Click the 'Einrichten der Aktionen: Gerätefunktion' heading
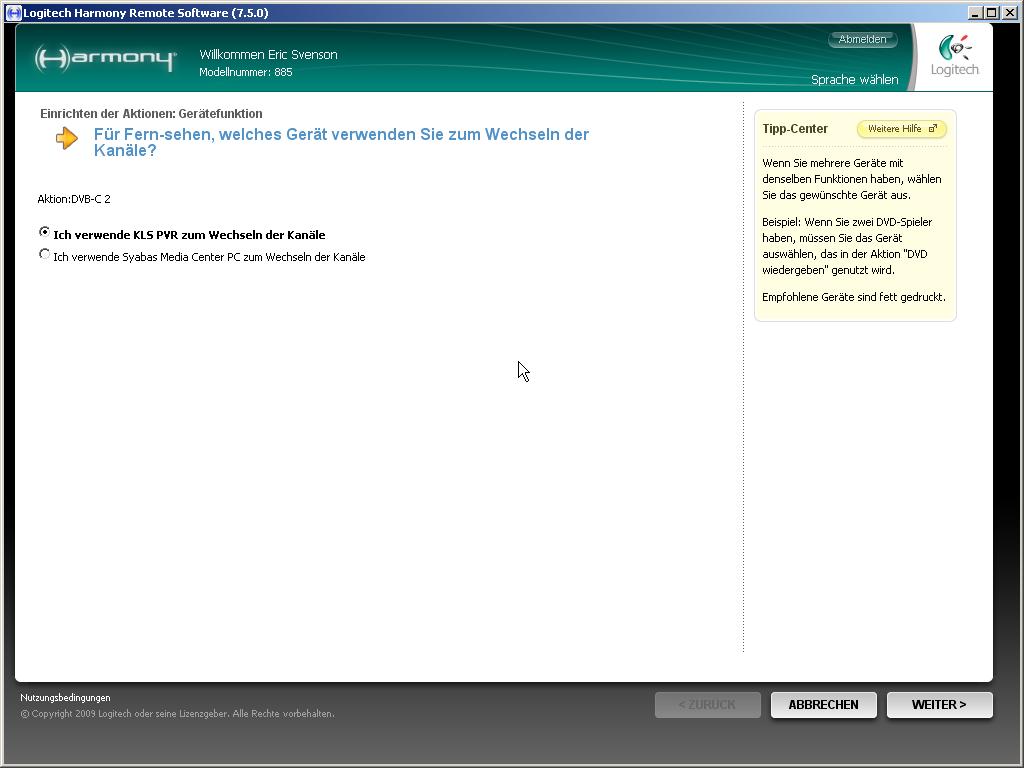The width and height of the screenshot is (1024, 768). click(151, 114)
